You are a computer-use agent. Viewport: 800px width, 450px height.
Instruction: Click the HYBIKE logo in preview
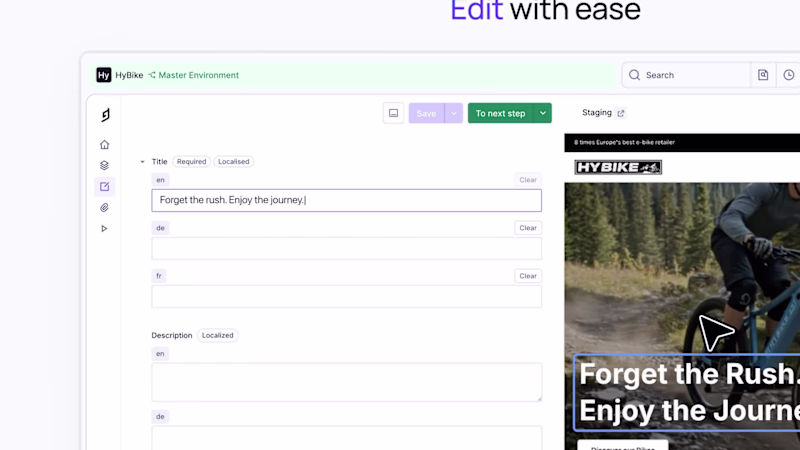tap(618, 167)
